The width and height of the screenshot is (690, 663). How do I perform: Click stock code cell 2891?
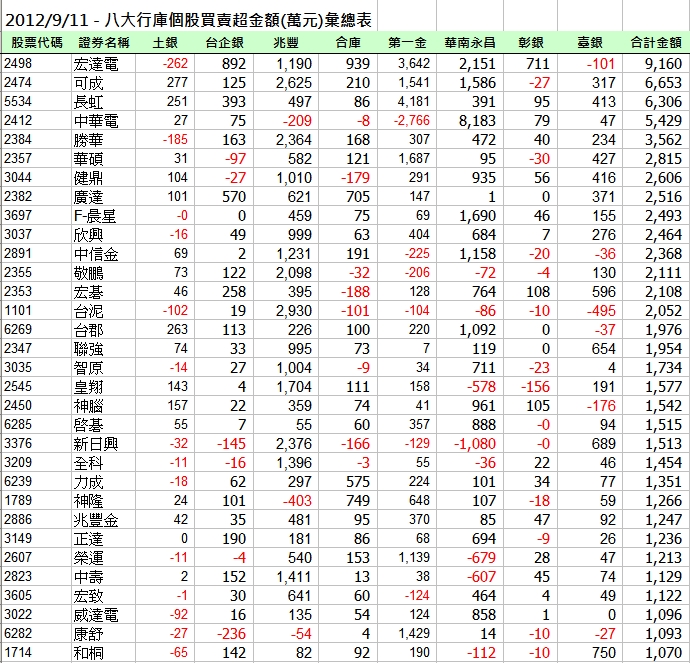point(18,253)
